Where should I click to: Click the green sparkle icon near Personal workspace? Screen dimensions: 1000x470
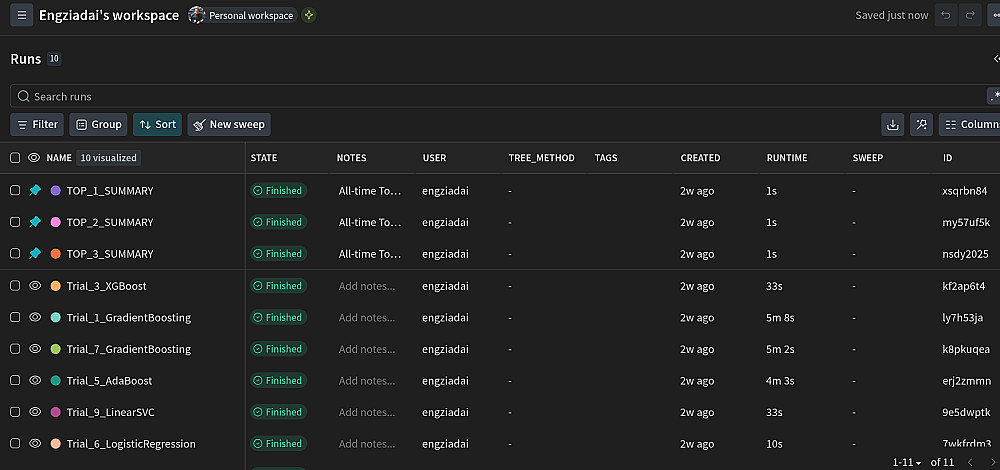pyautogui.click(x=309, y=15)
